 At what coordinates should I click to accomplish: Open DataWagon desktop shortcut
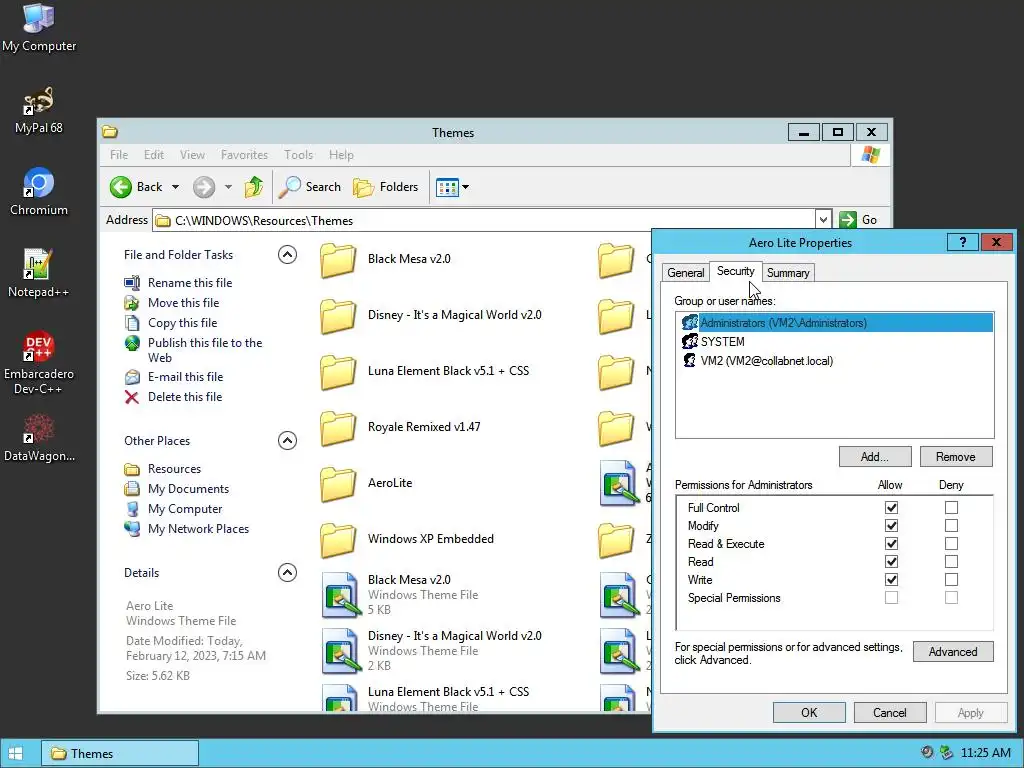point(39,438)
